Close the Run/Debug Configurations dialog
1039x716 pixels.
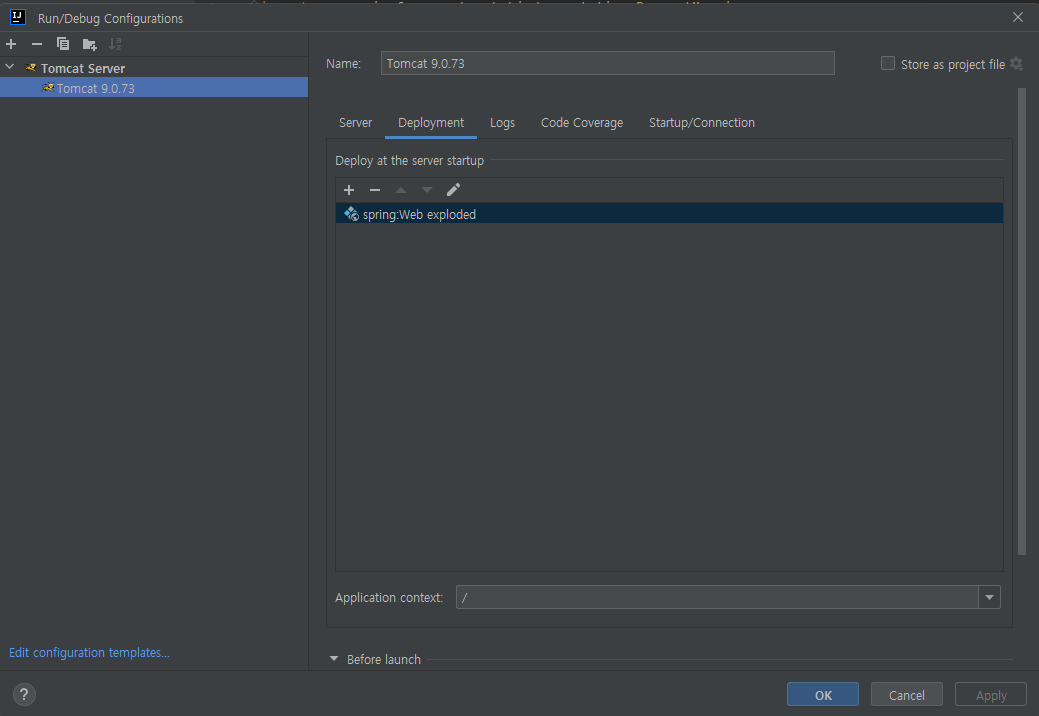click(1018, 17)
